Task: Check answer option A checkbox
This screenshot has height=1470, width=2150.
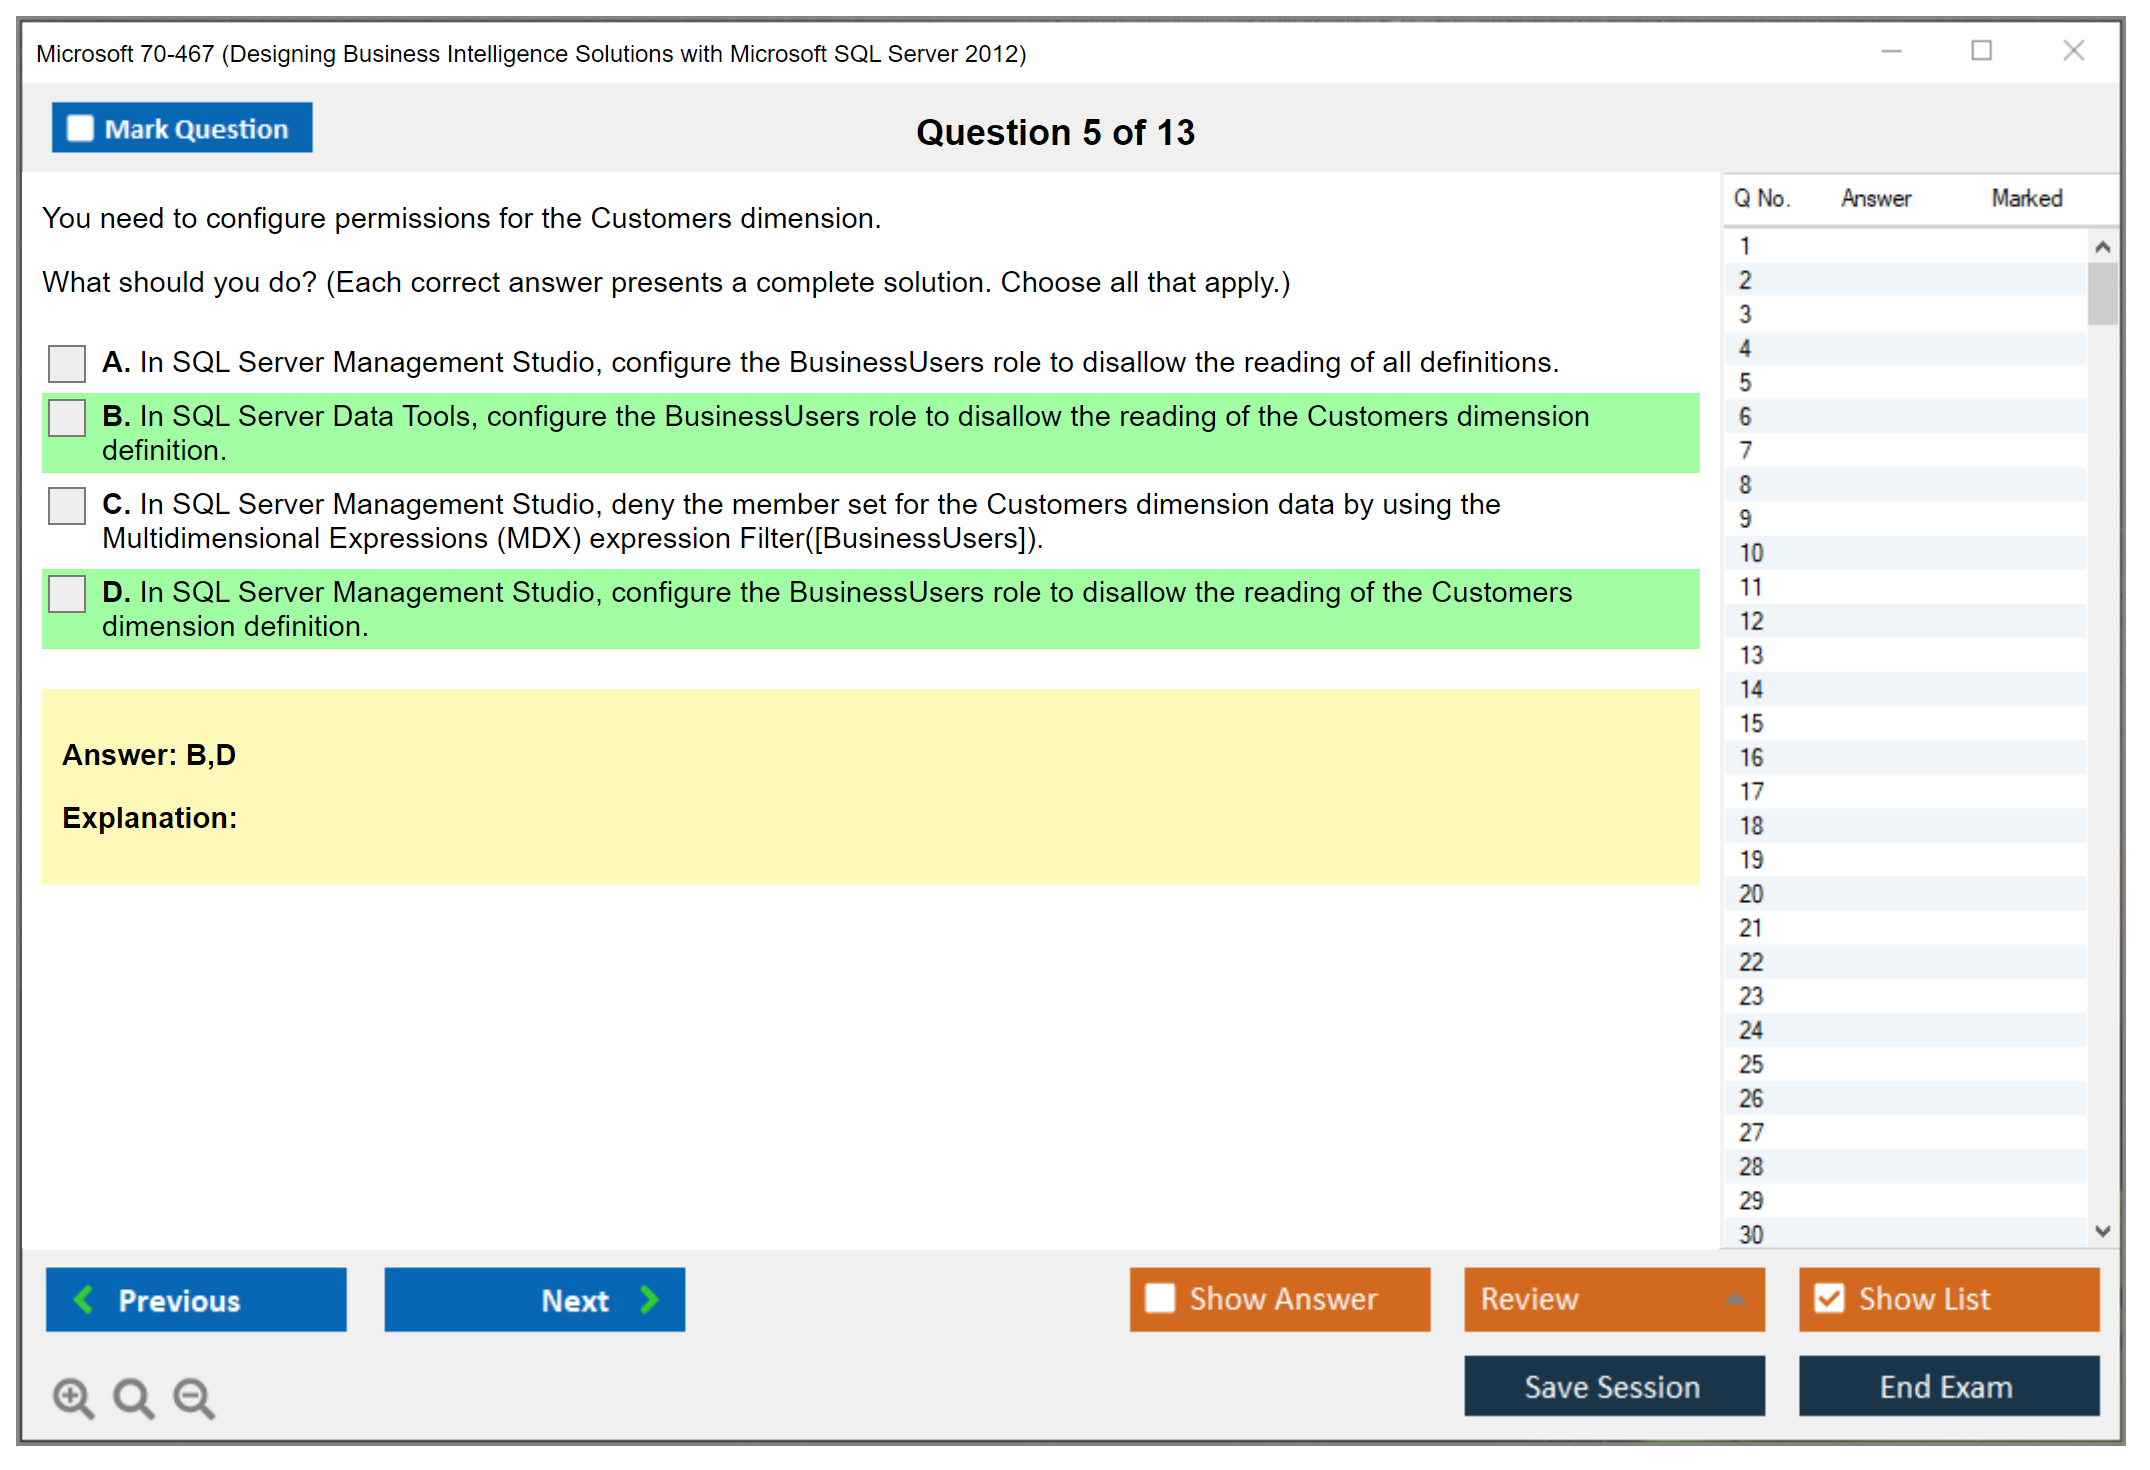Action: pyautogui.click(x=65, y=363)
